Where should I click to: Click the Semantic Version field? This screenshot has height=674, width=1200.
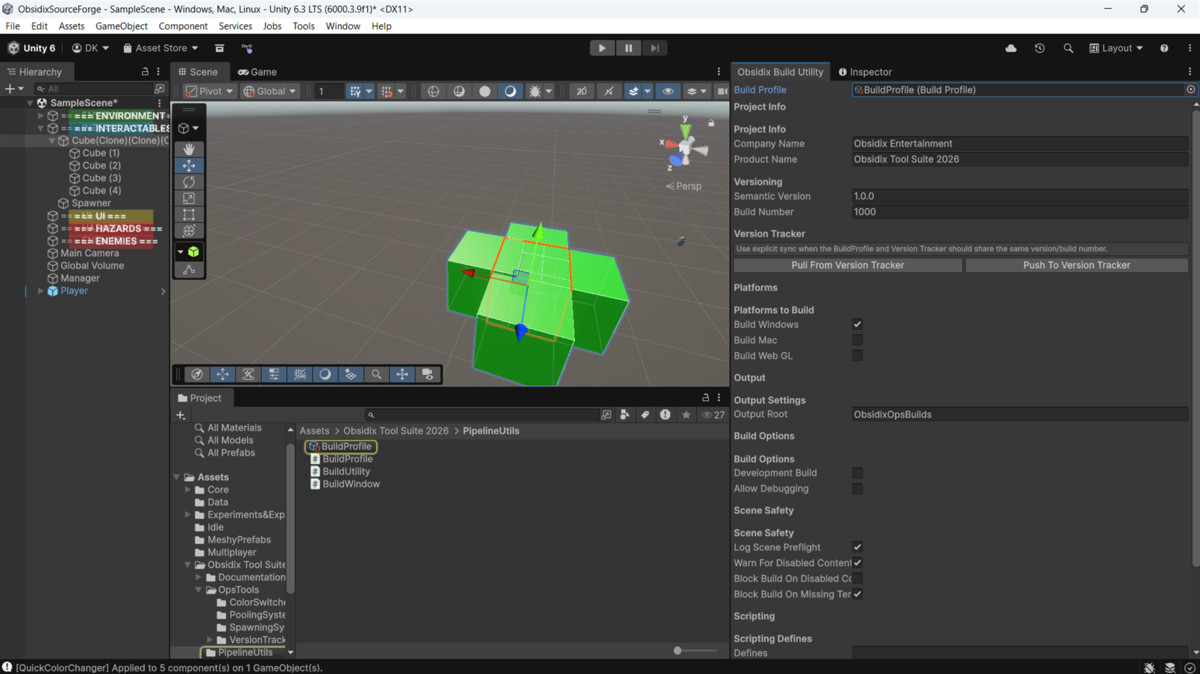(x=1020, y=196)
